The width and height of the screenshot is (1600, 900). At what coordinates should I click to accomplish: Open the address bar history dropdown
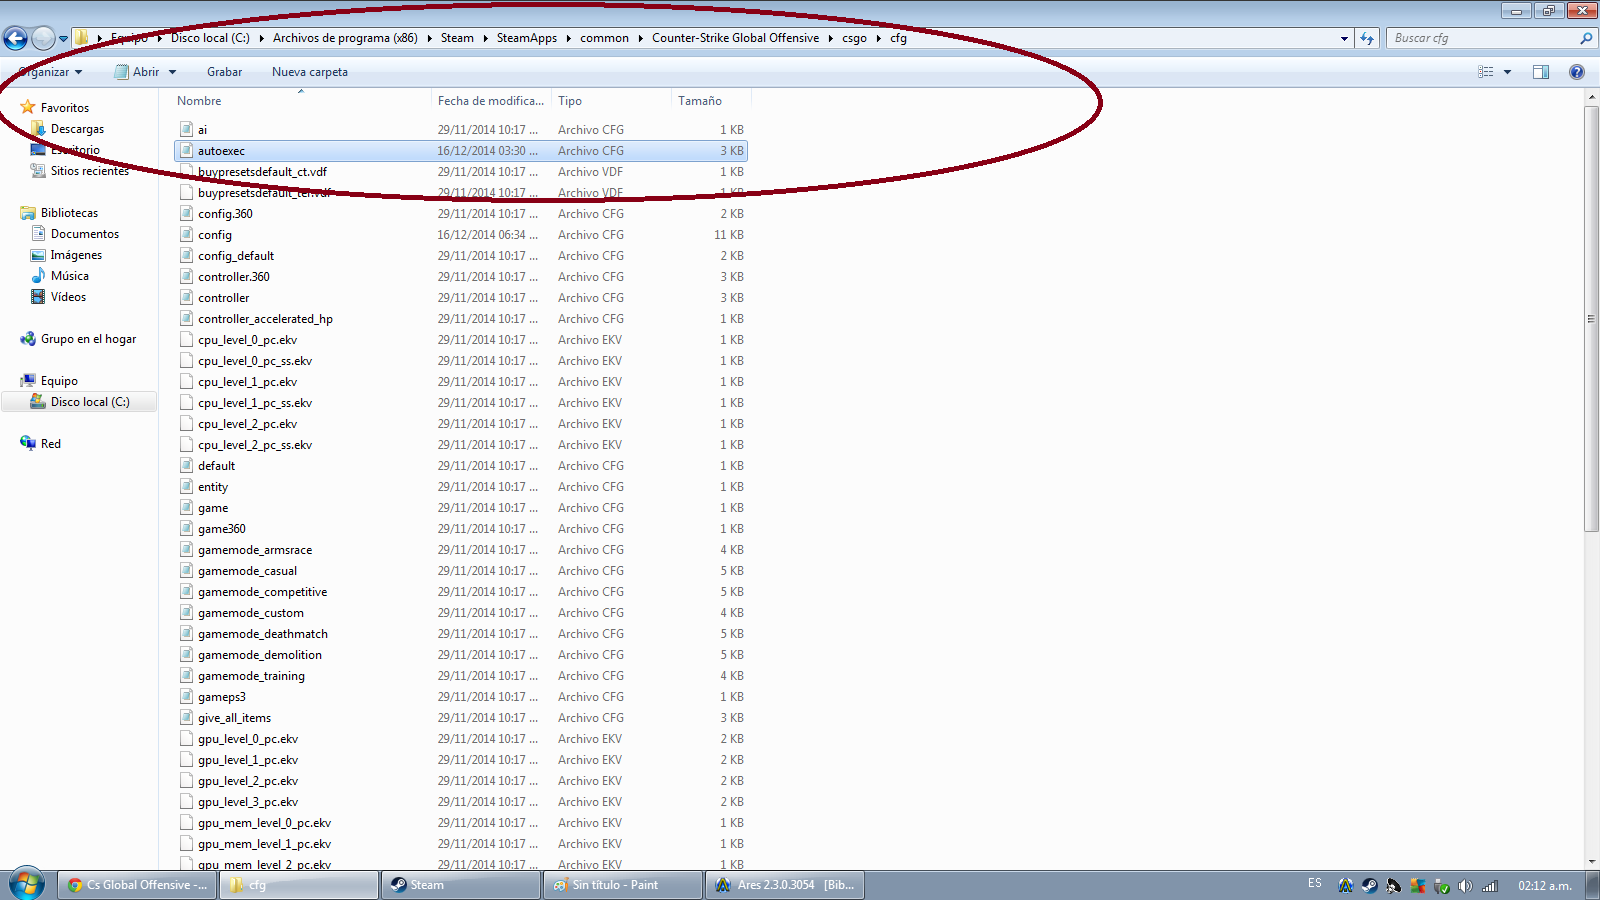tap(1344, 38)
